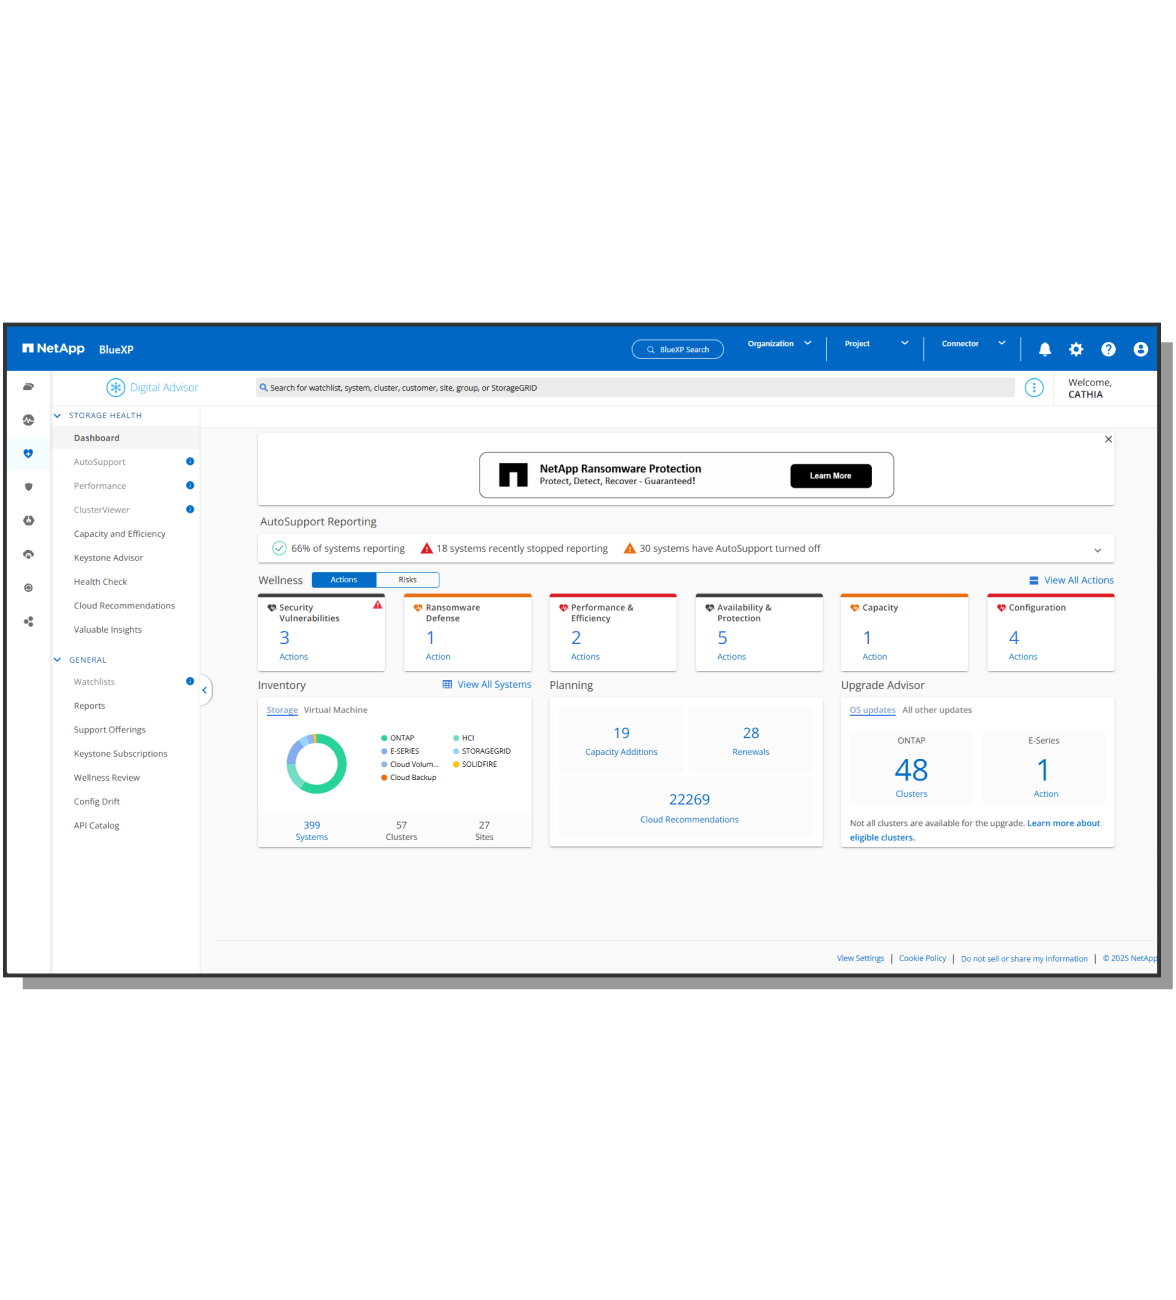Open the three-dot options menu icon
The height and width of the screenshot is (1300, 1176).
pos(1034,388)
